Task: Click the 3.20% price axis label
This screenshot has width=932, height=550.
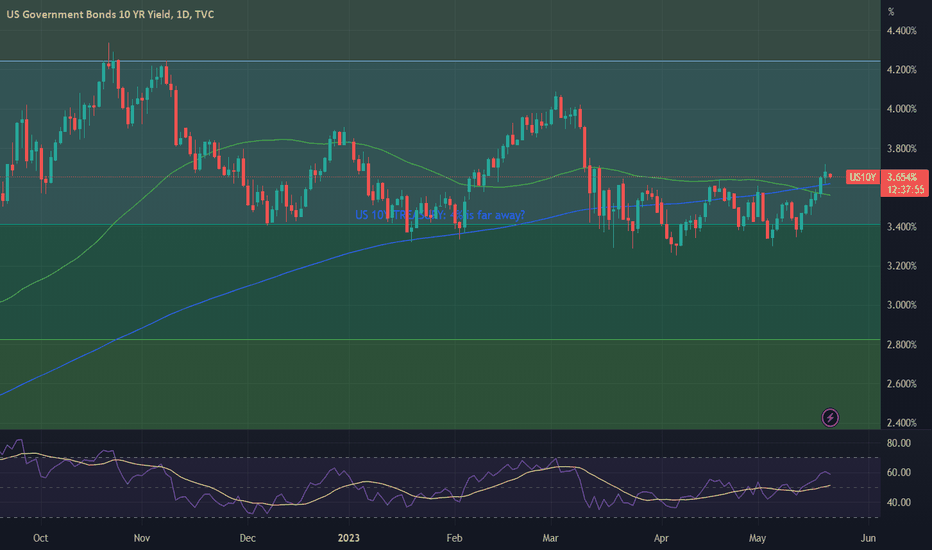Action: pos(902,266)
